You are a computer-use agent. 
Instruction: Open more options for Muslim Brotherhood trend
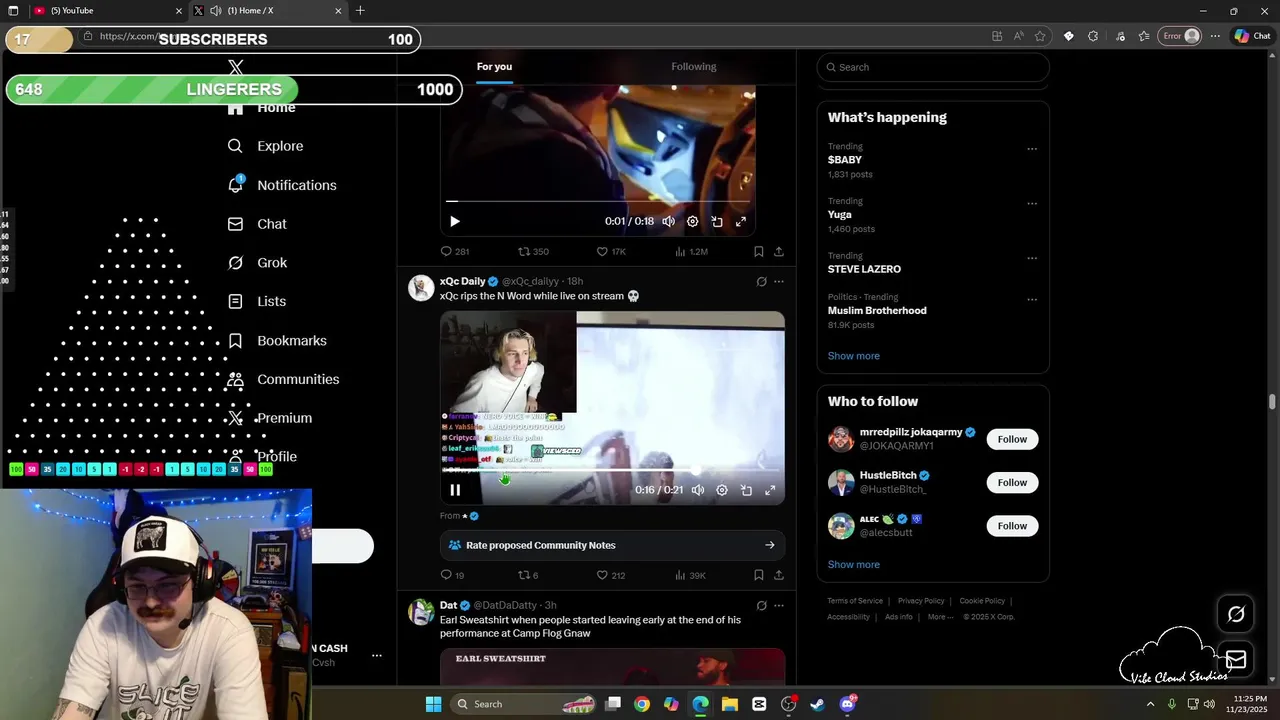coord(1032,299)
